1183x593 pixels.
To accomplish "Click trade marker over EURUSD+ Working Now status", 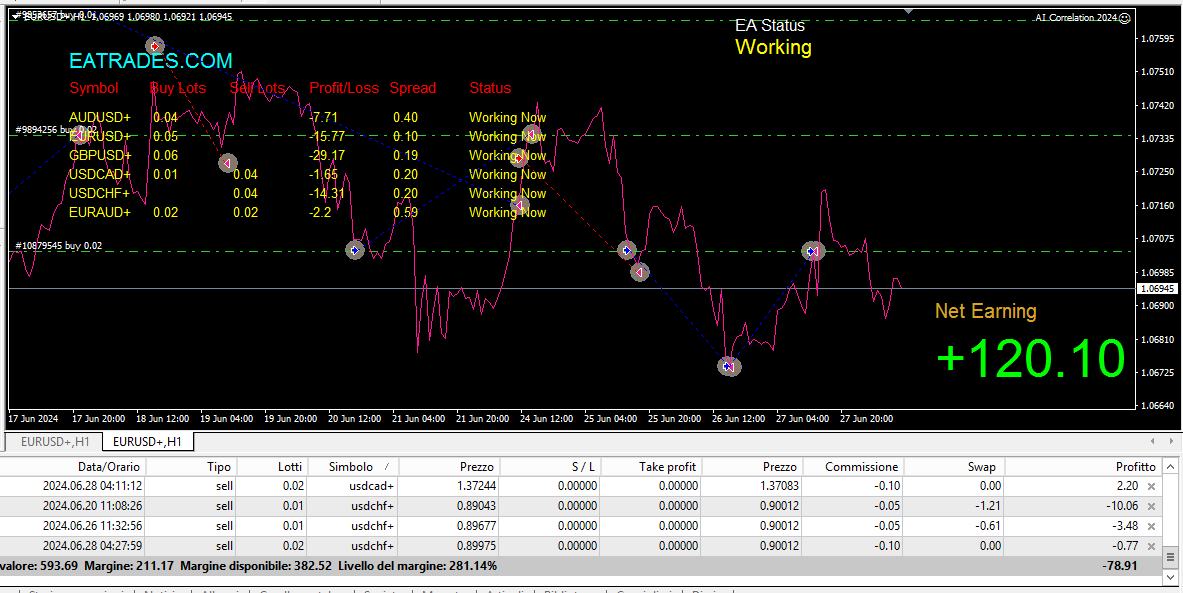I will tap(532, 135).
